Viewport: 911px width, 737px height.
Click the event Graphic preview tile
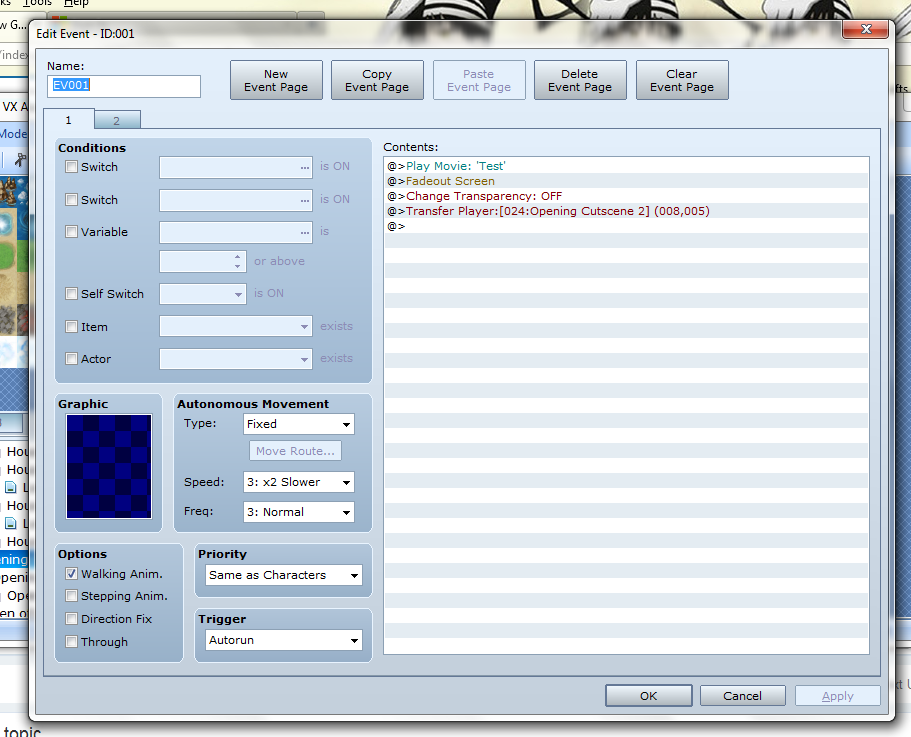(x=109, y=466)
